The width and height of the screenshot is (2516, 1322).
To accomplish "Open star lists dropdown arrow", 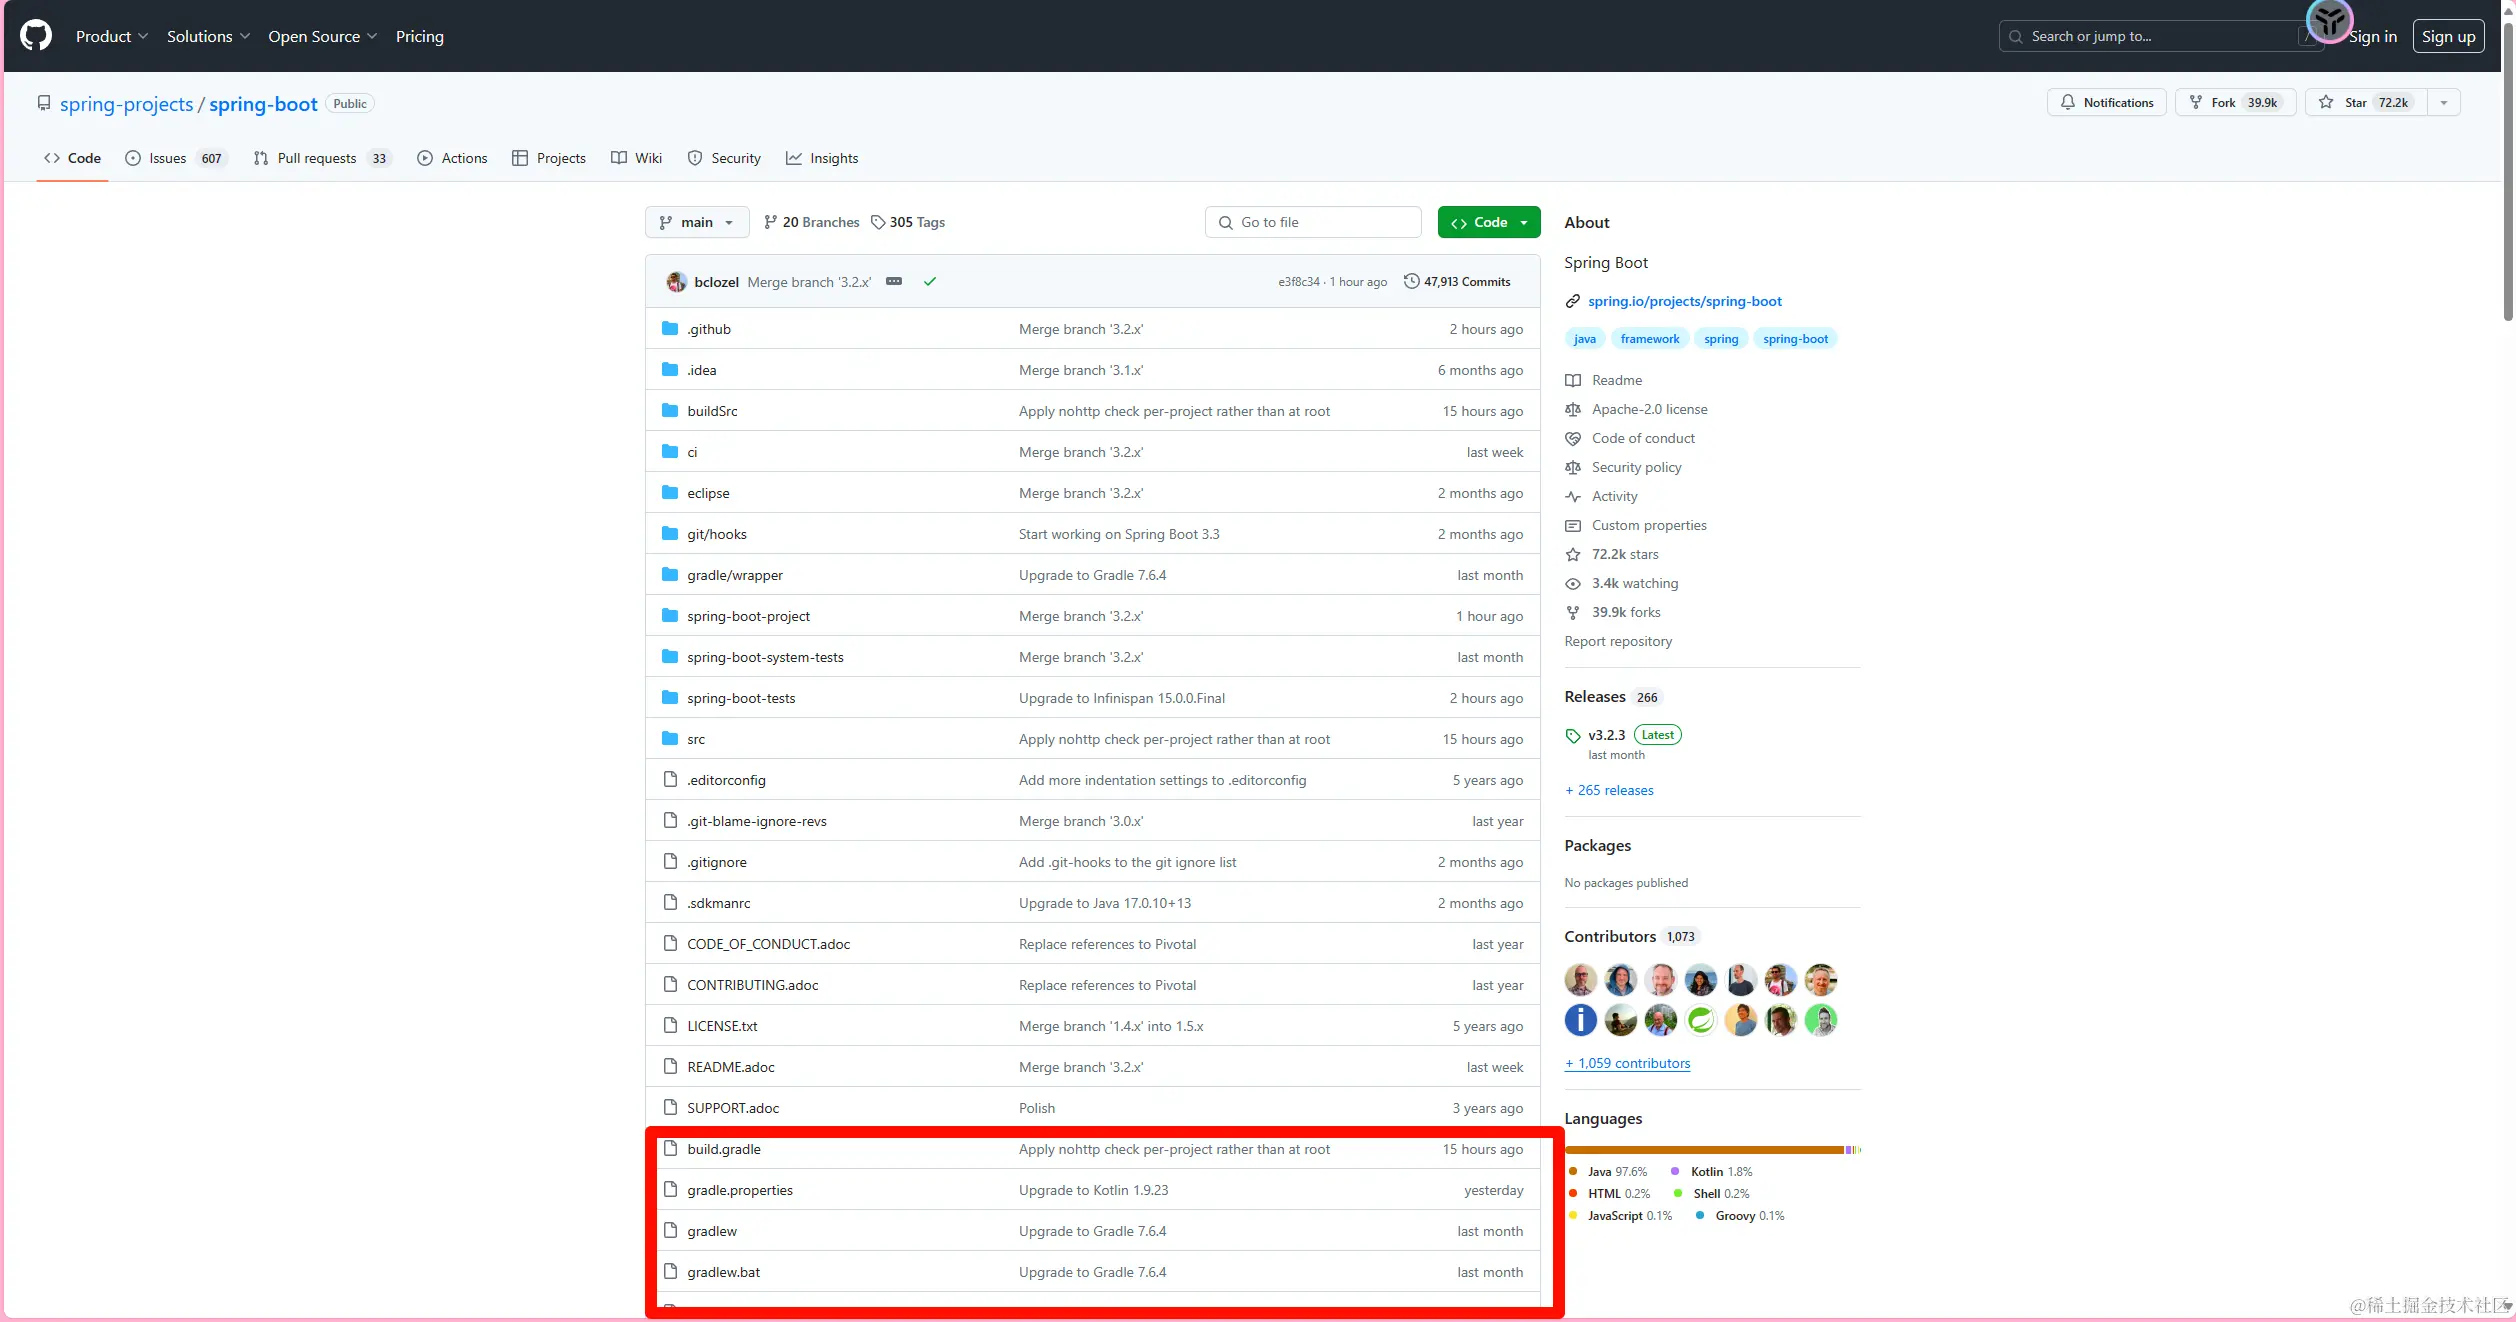I will pos(2443,102).
